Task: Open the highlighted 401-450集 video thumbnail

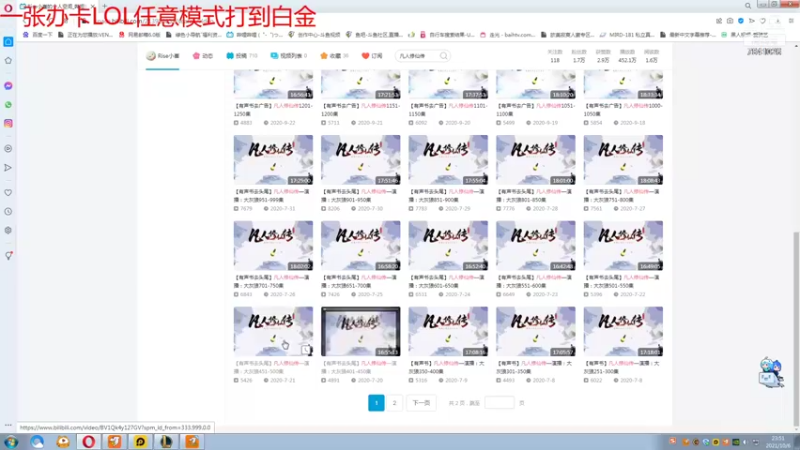Action: (x=361, y=331)
